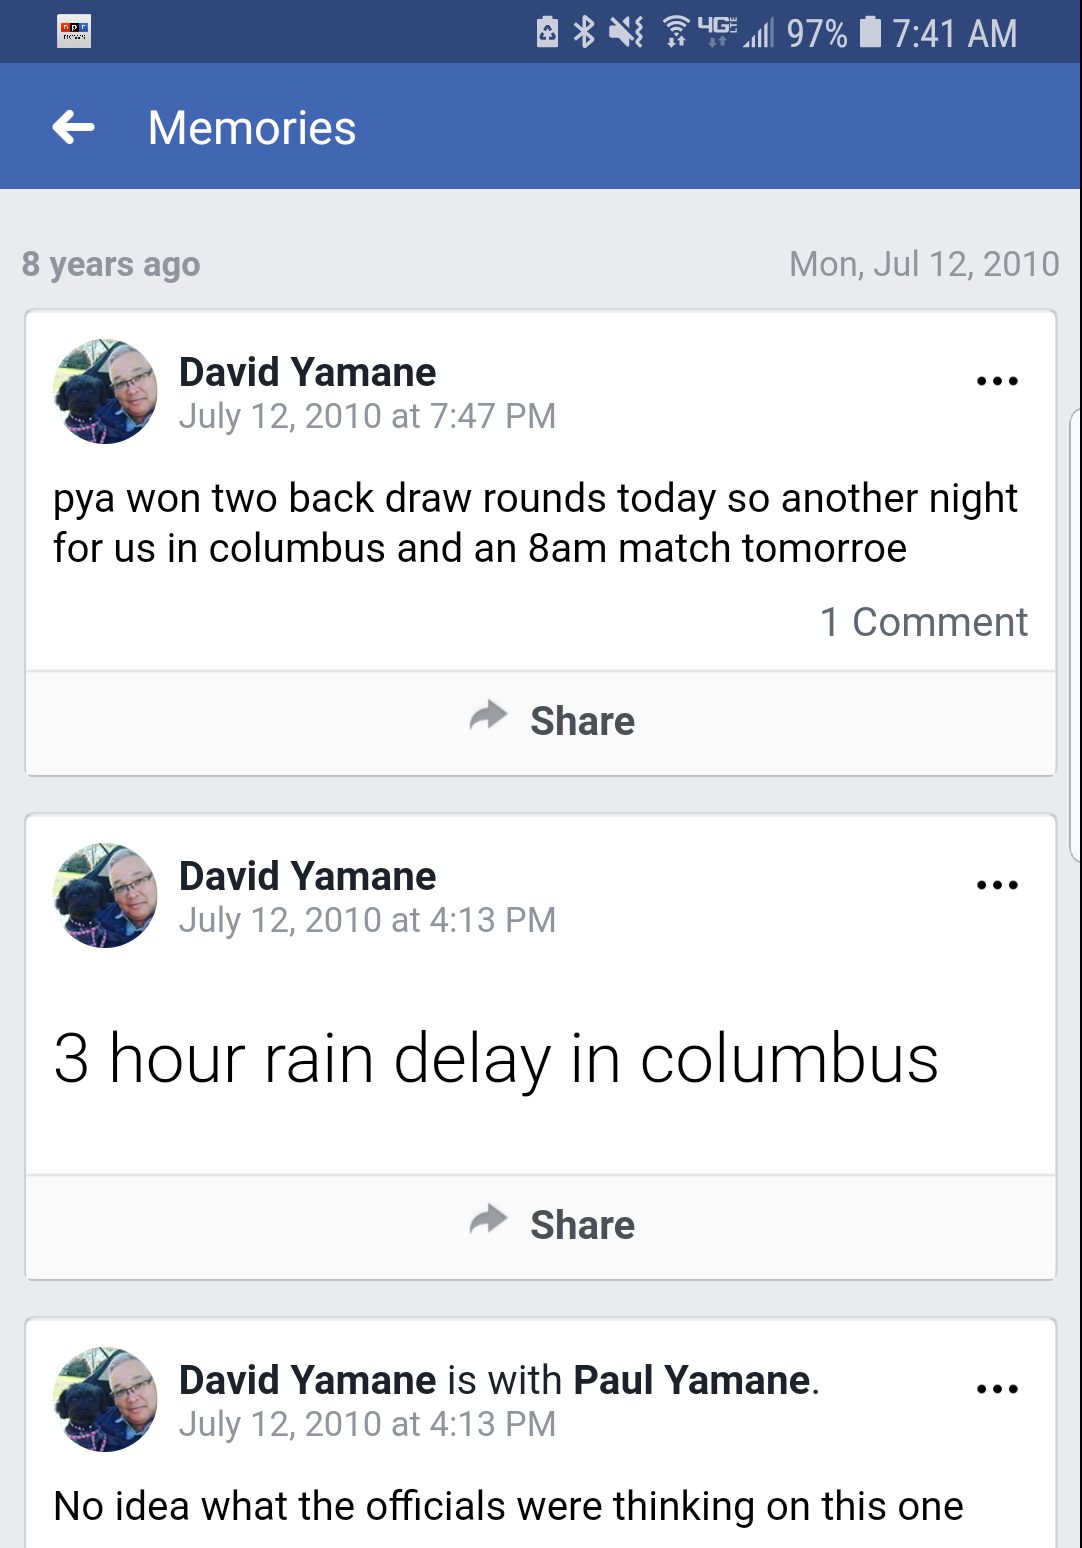Tap the Wi-Fi status icon

click(676, 32)
